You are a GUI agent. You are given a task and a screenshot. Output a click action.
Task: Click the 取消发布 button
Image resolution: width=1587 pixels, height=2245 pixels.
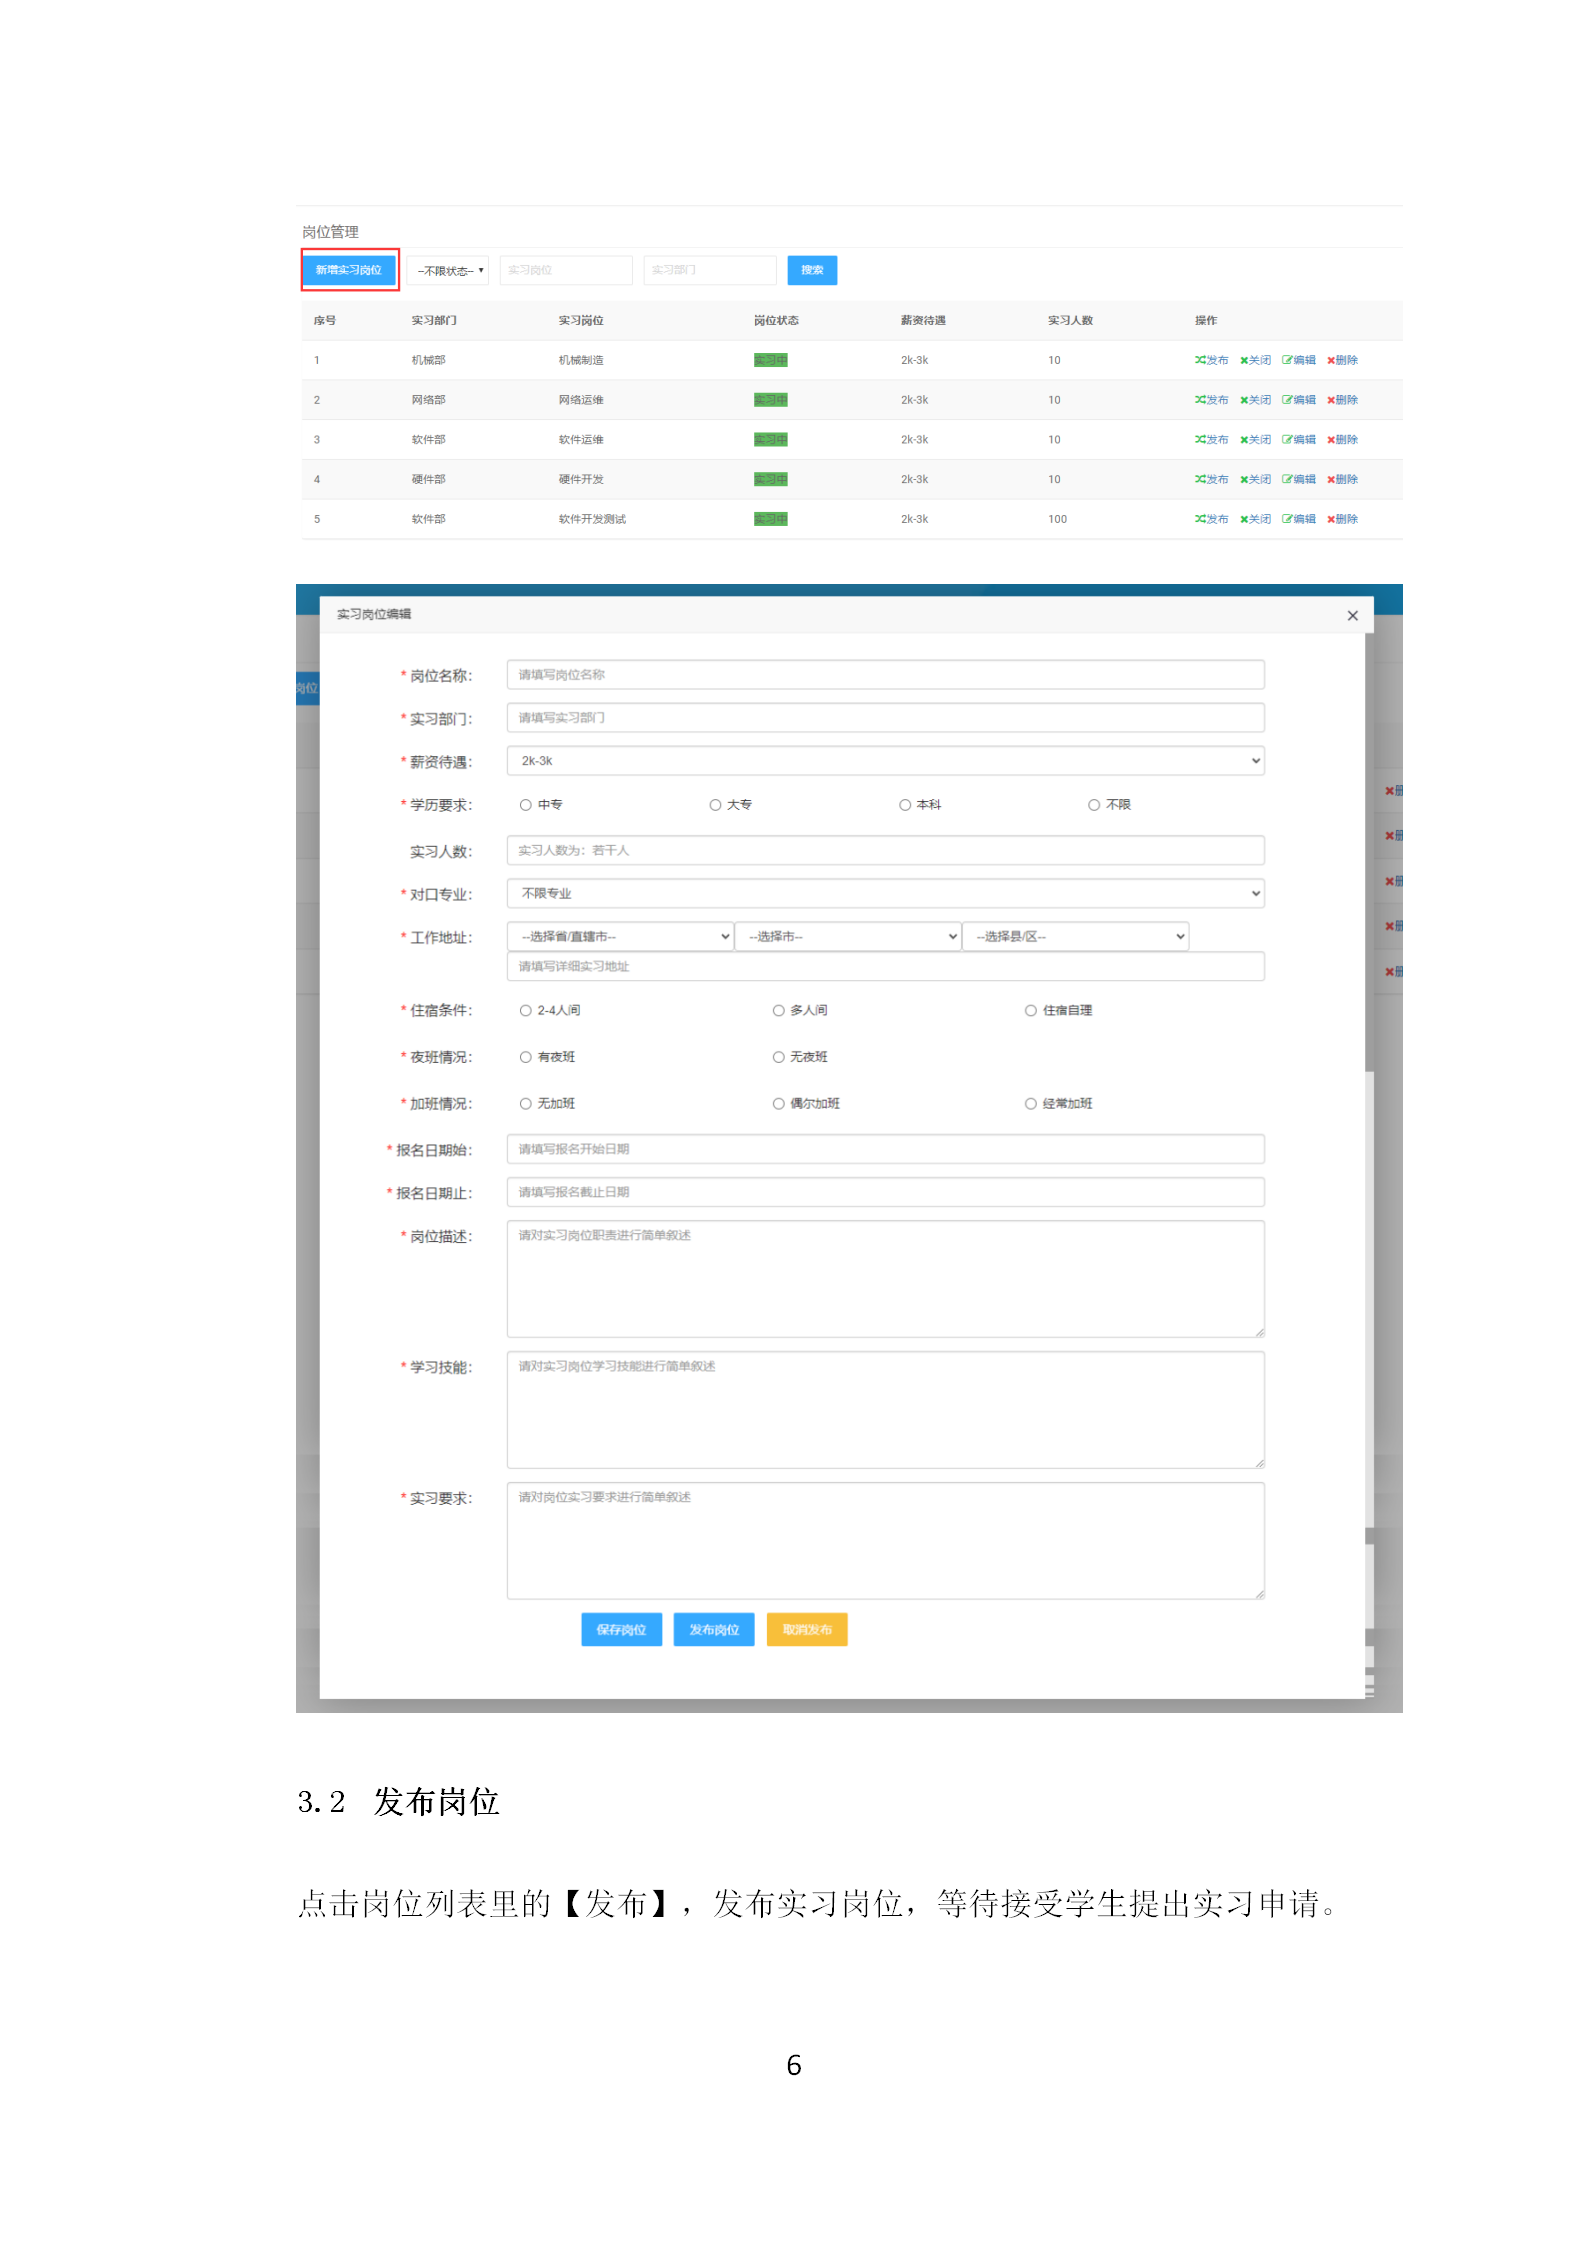807,1630
